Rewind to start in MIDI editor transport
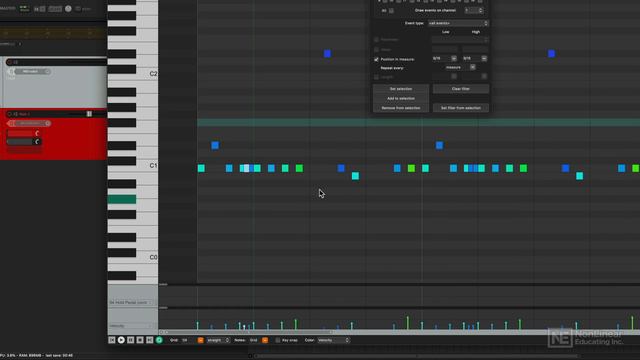 click(112, 340)
